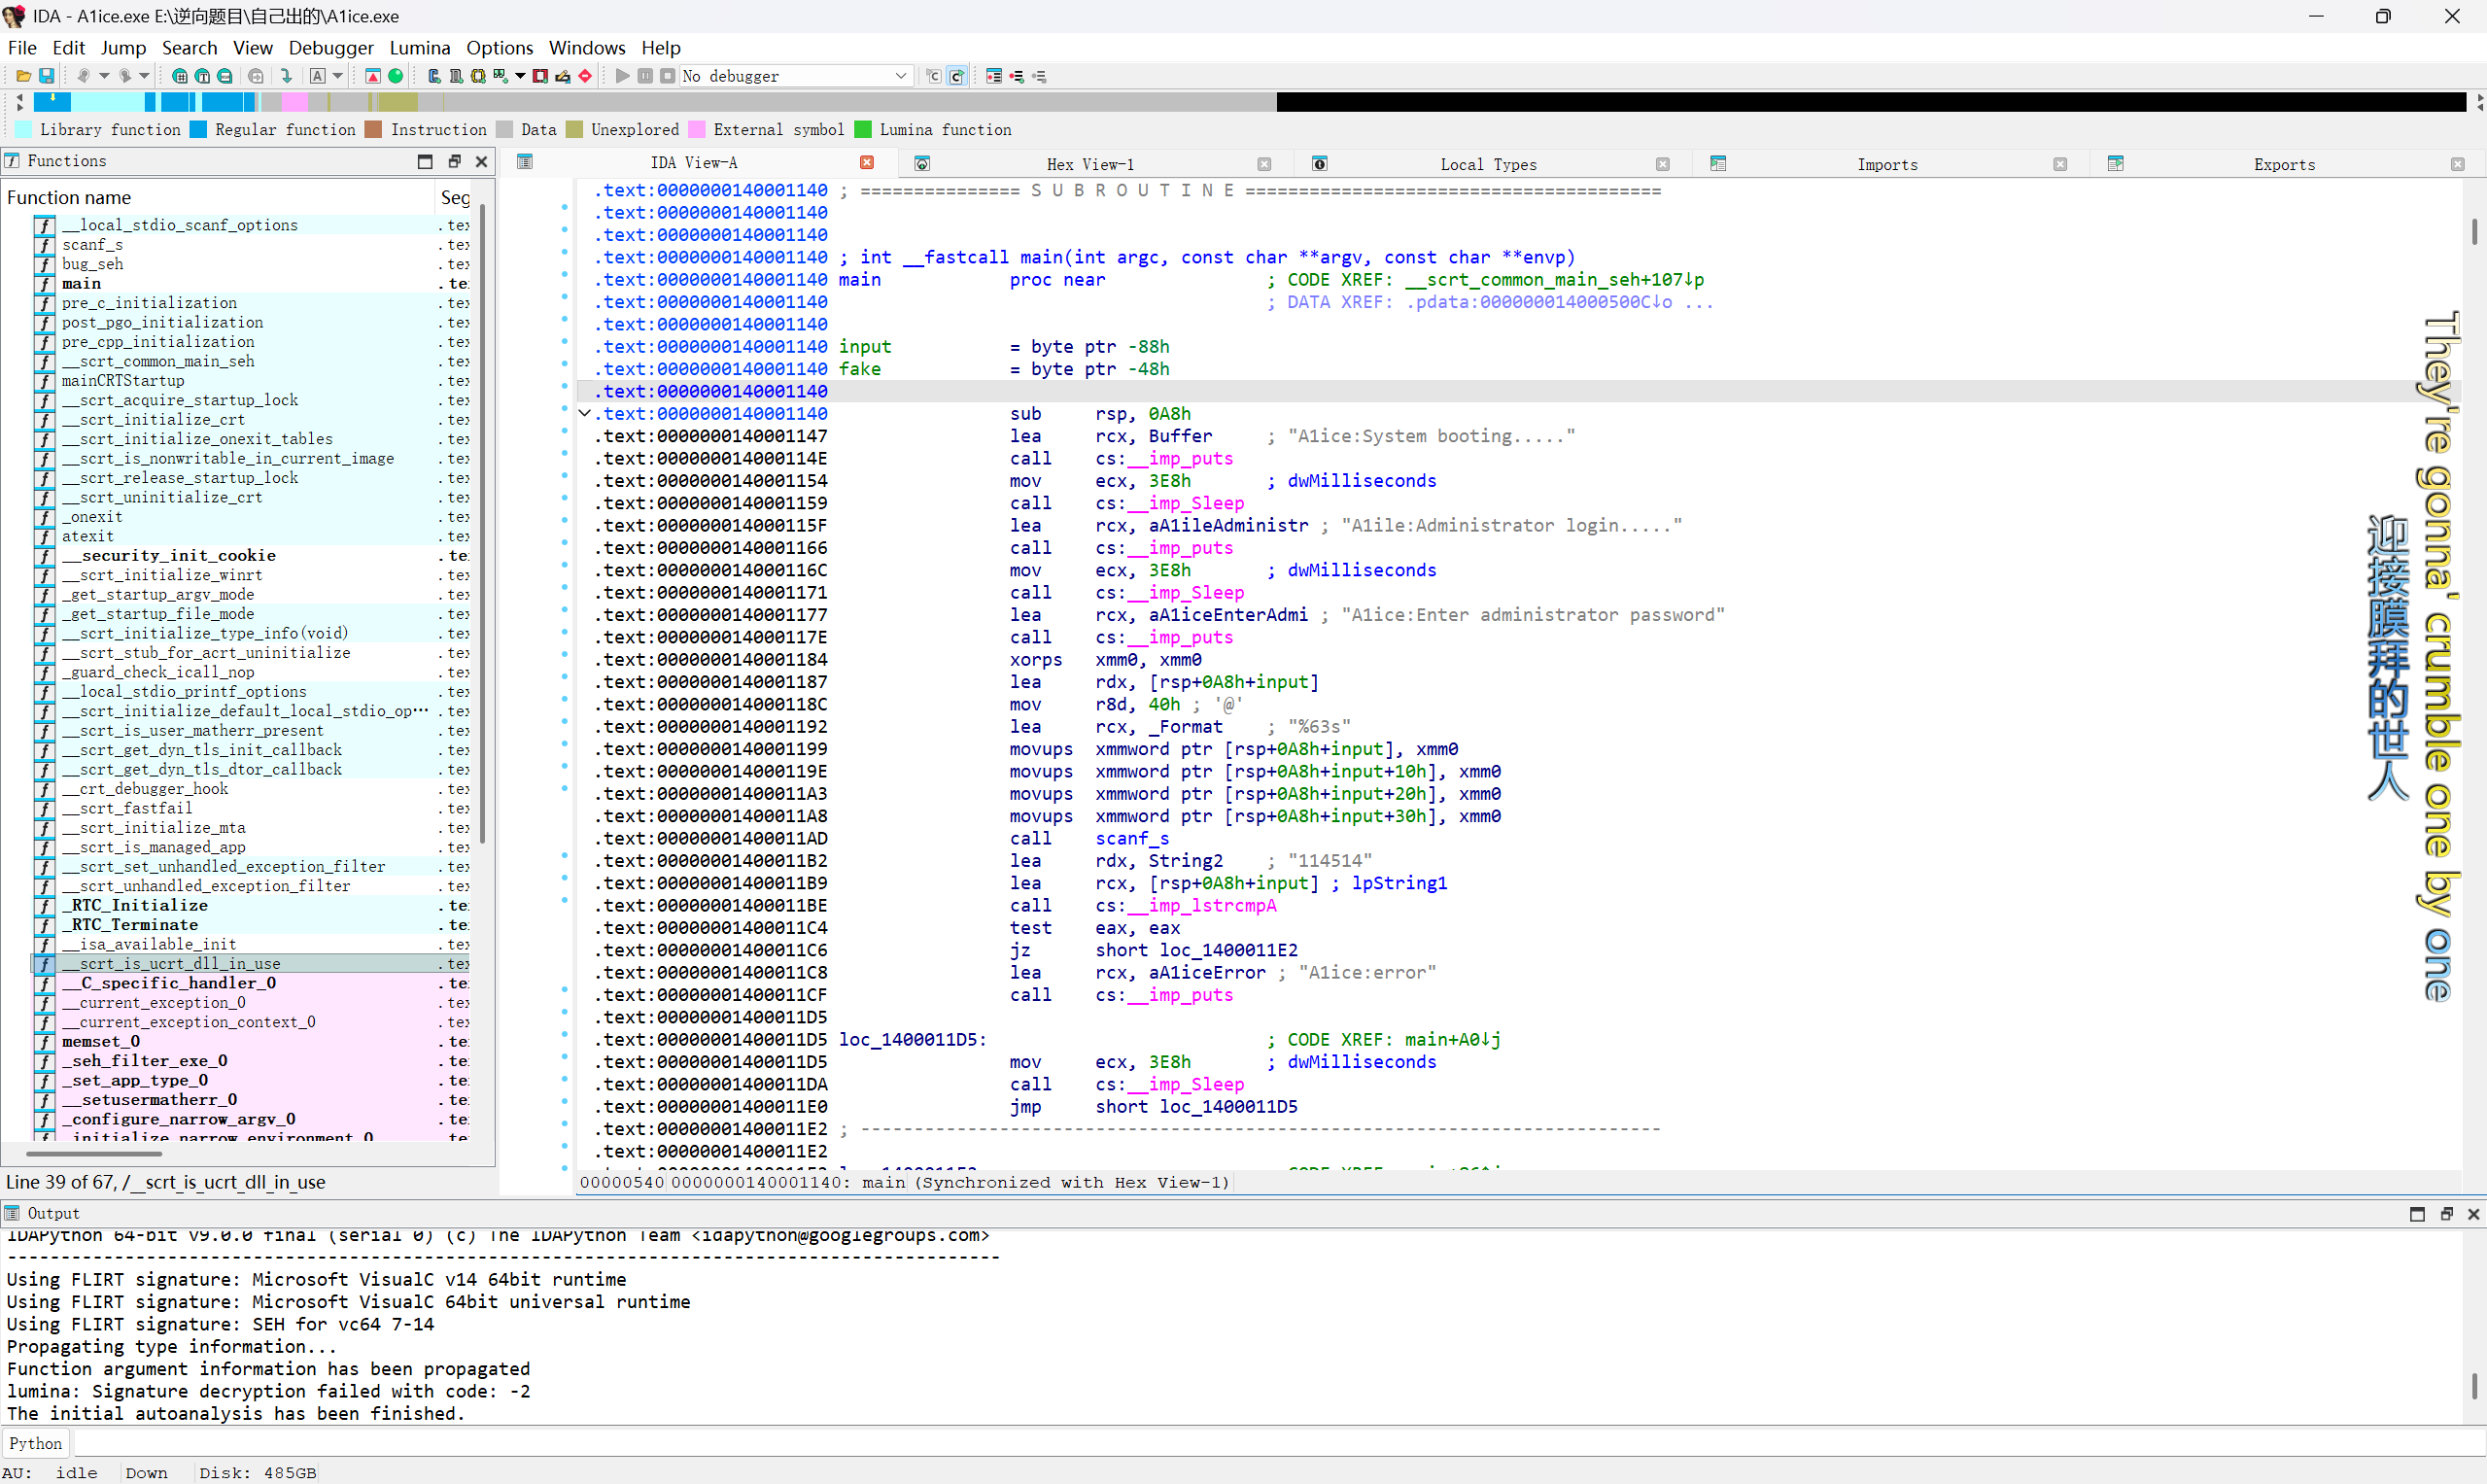Click the red up-triangle toolbar icon
The height and width of the screenshot is (1484, 2487).
(x=373, y=76)
